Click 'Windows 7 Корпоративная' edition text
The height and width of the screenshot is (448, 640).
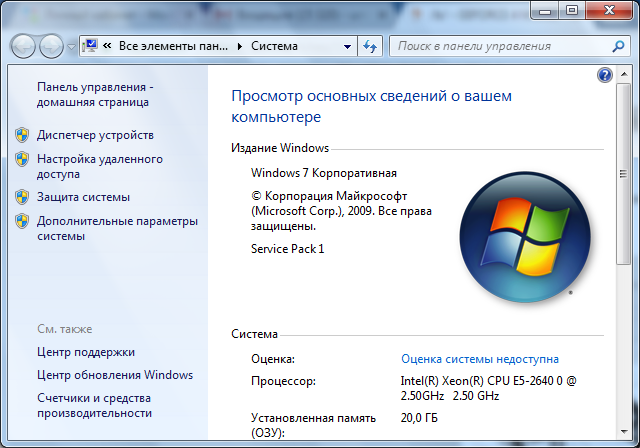point(324,173)
